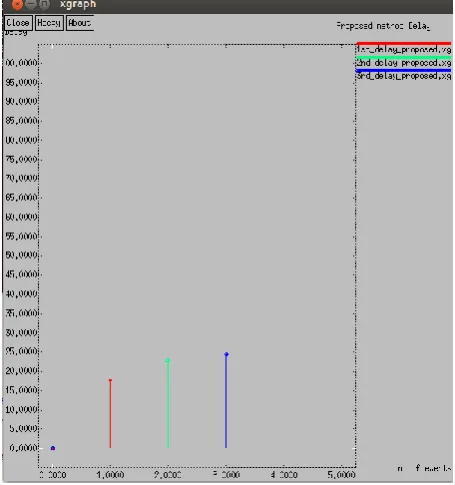This screenshot has width=455, height=485.
Task: Click the Close button in xgraph
Action: pyautogui.click(x=18, y=23)
